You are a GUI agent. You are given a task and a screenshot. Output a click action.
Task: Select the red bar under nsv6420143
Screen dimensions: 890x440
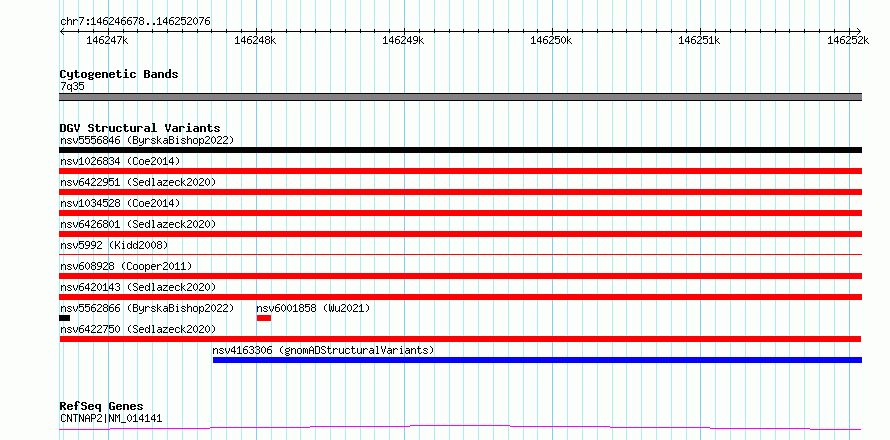point(460,297)
